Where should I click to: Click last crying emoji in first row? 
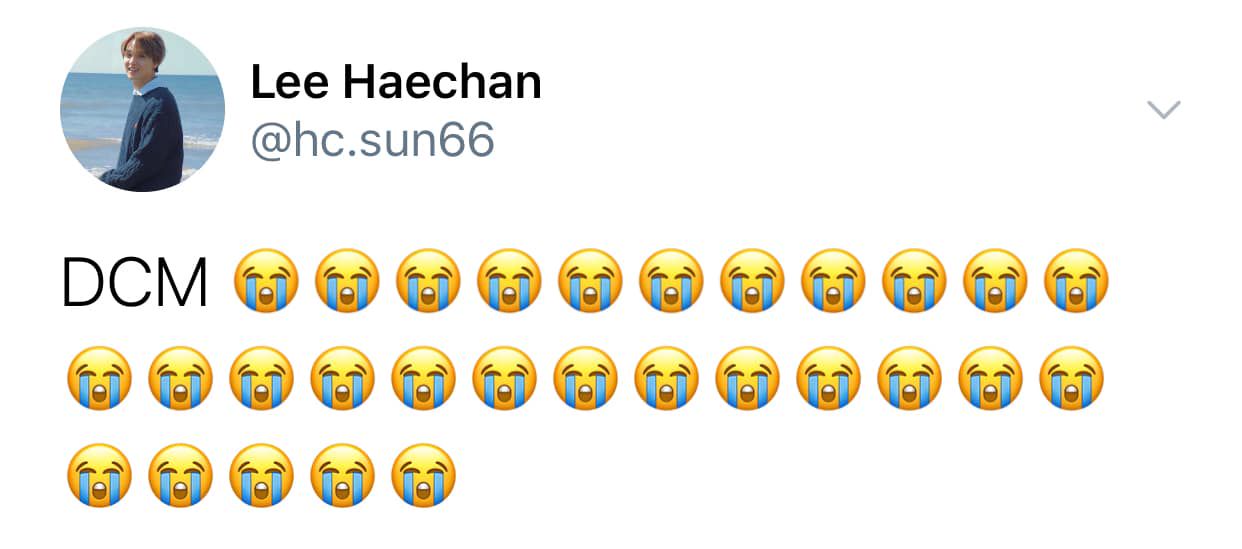tap(1076, 281)
